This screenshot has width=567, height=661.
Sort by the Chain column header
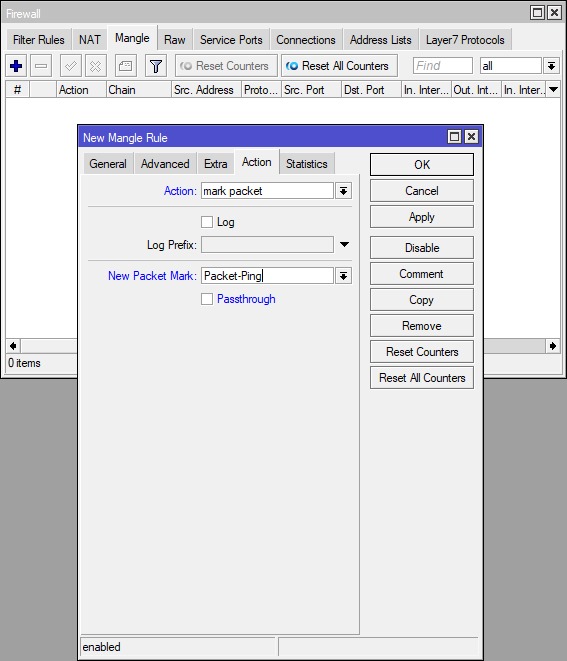point(139,89)
